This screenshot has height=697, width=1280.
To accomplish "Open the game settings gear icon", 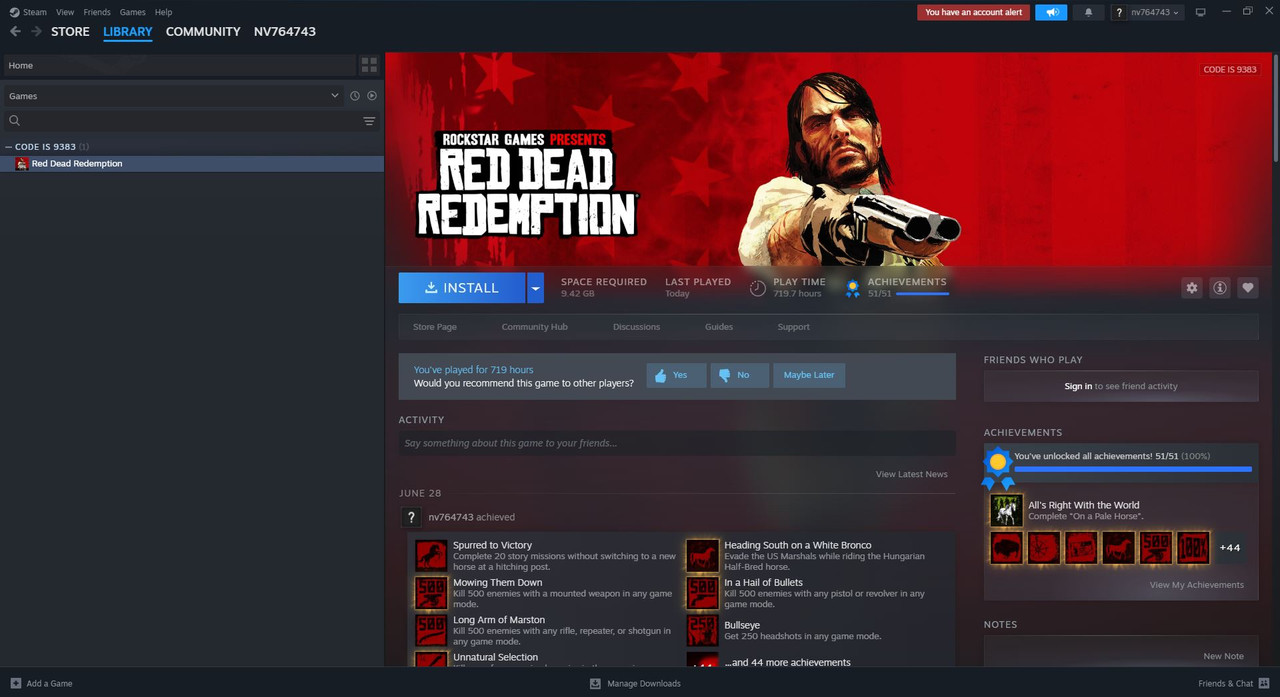I will click(1192, 288).
